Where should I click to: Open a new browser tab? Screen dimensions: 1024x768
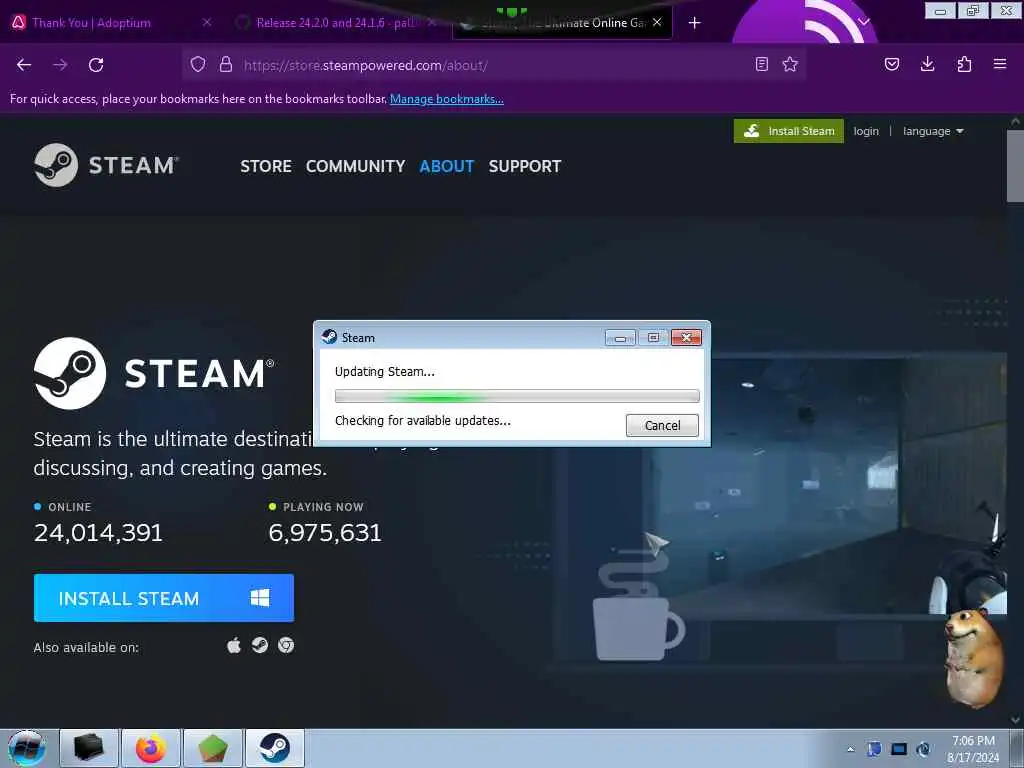pyautogui.click(x=694, y=23)
